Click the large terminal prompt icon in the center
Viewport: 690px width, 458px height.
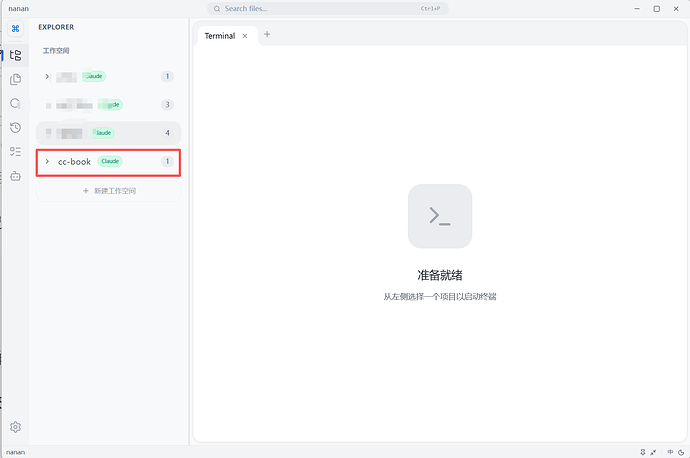[440, 216]
